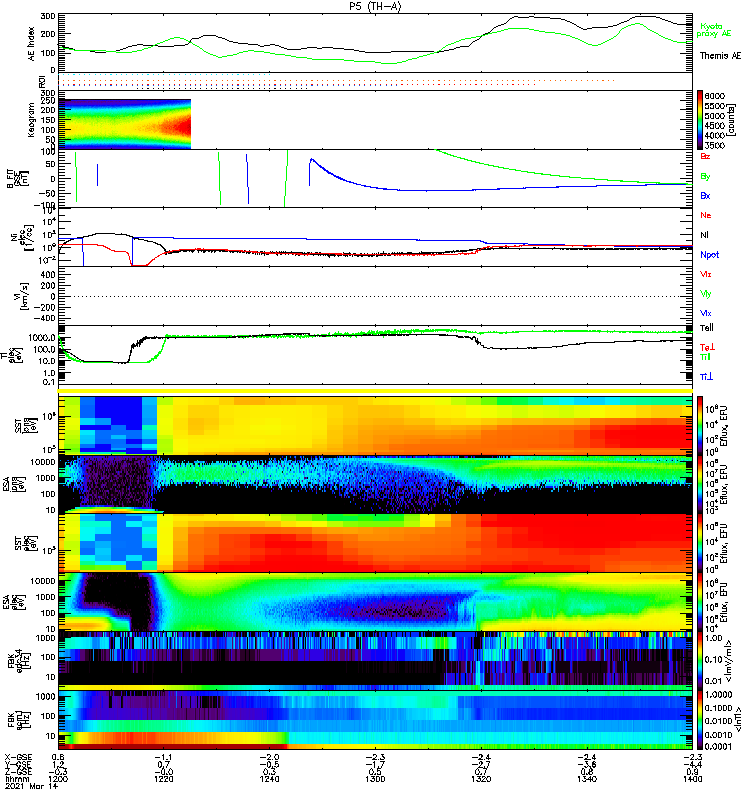This screenshot has width=750, height=800.
Task: Select the blue "Ti⊥" legend label
Action: coord(706,377)
